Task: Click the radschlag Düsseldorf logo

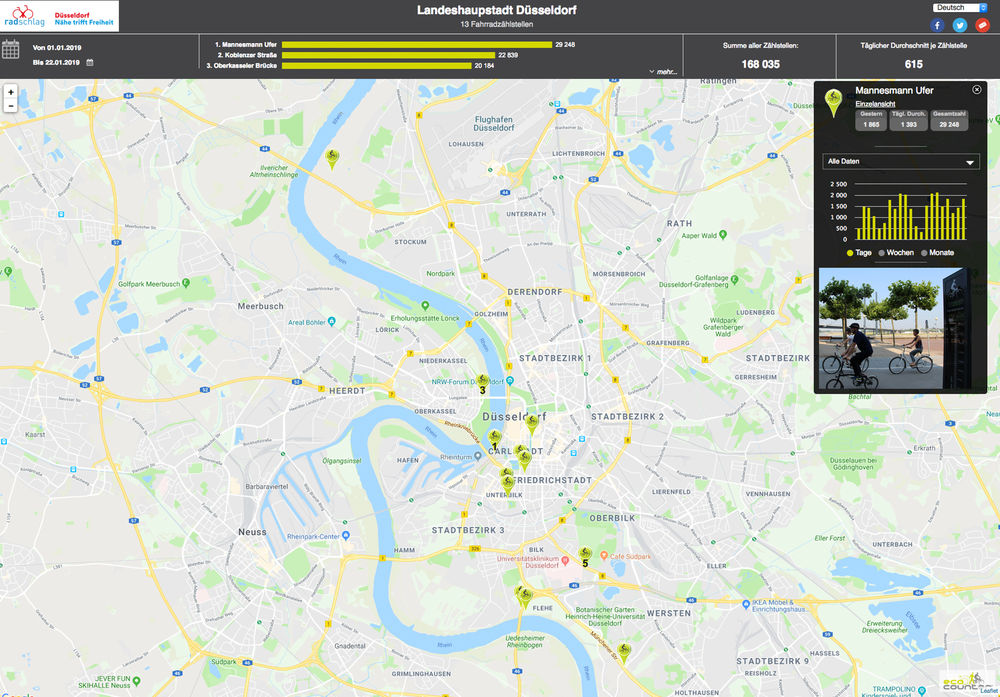Action: pyautogui.click(x=60, y=16)
